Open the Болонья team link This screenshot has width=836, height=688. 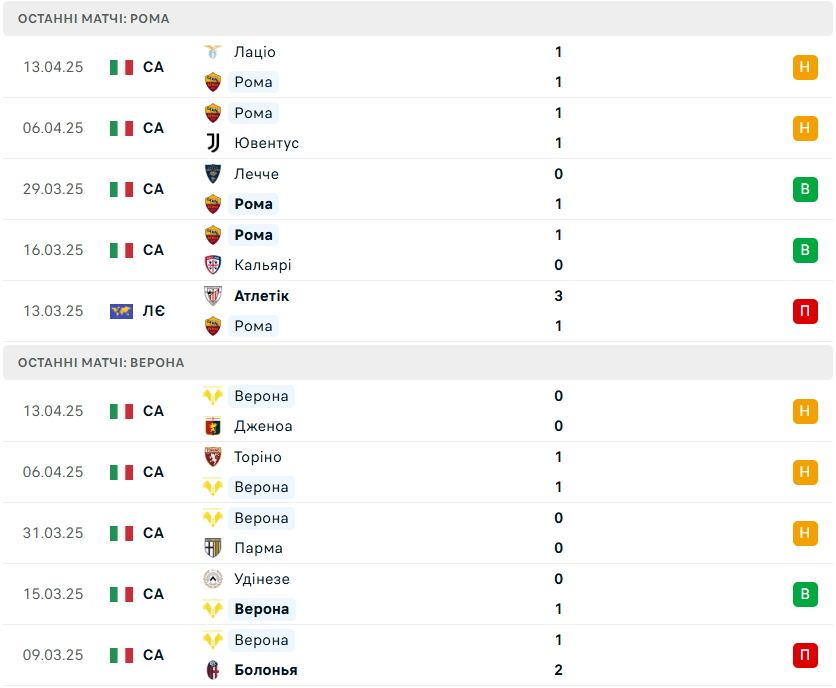point(266,670)
